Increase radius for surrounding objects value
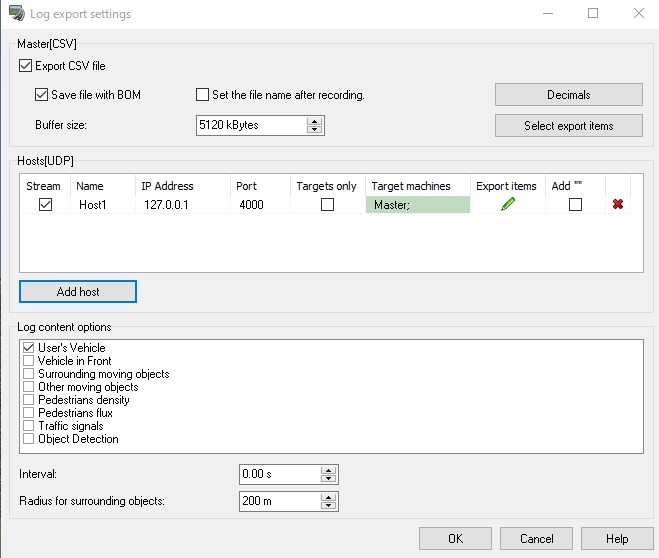The width and height of the screenshot is (659, 558). click(x=328, y=497)
